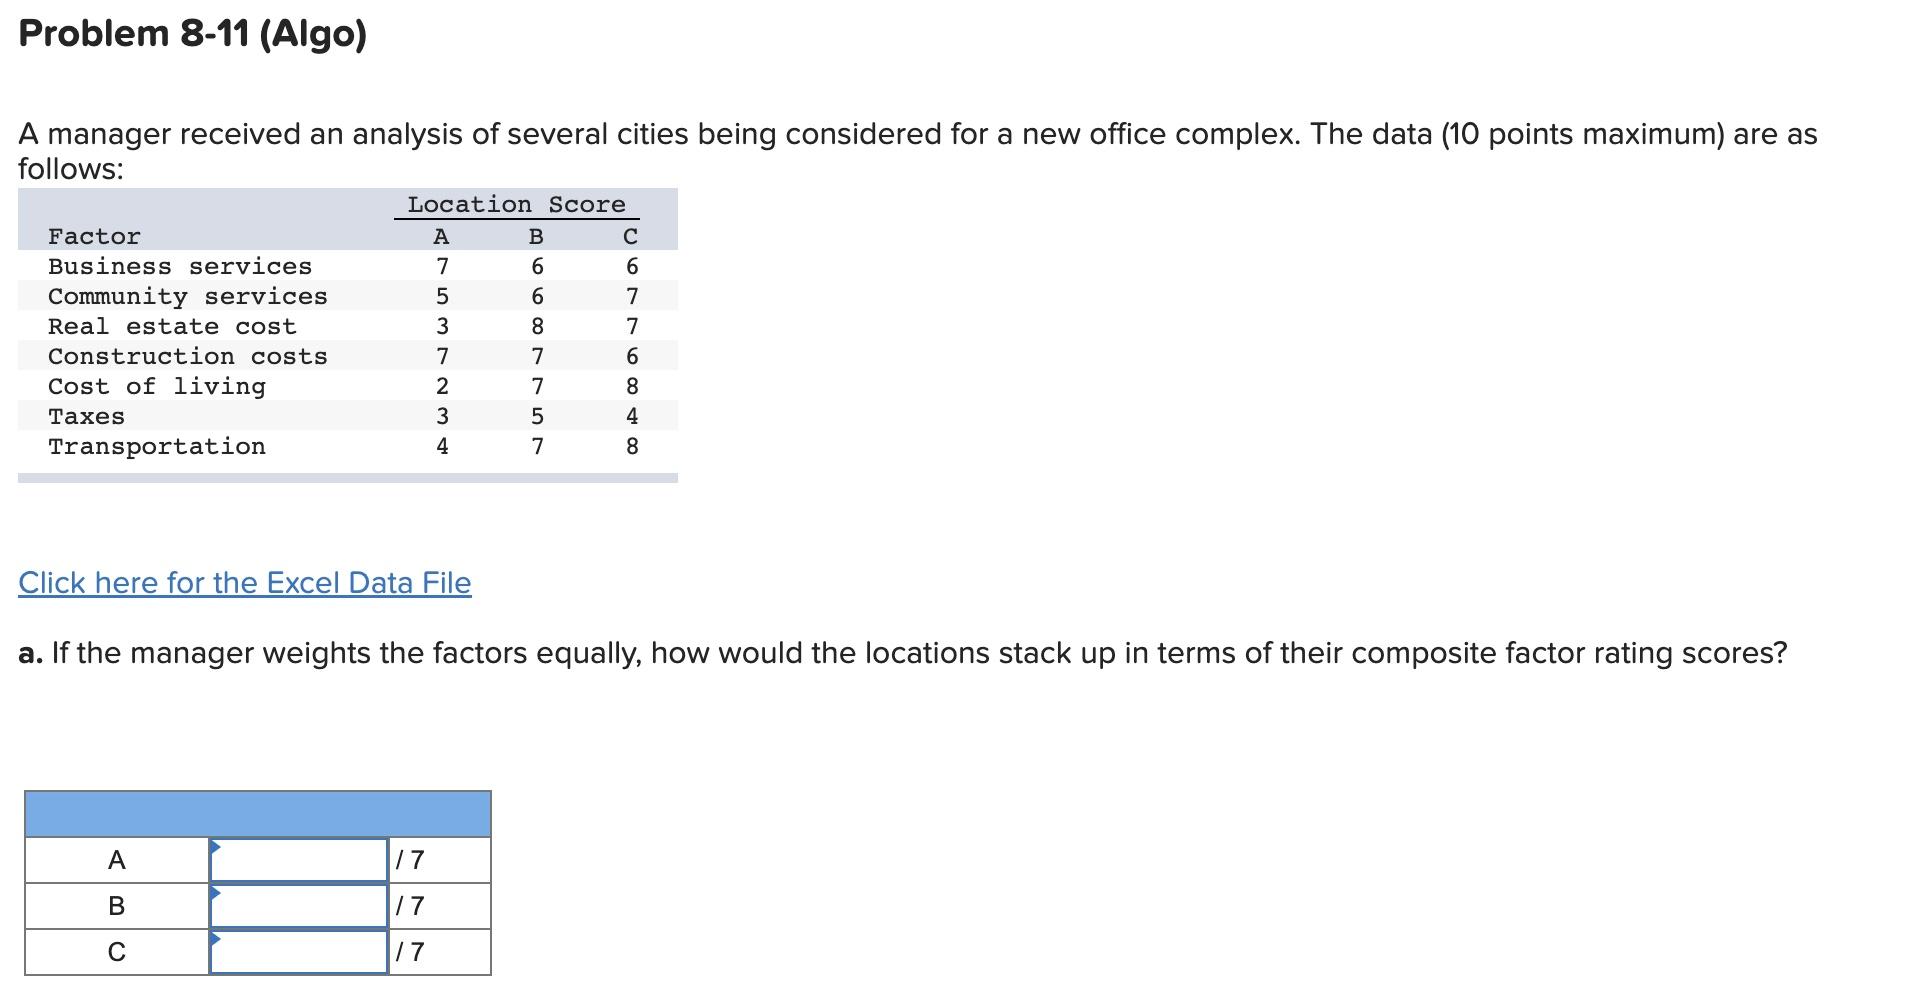The width and height of the screenshot is (1922, 990).
Task: Click the blue flag icon beside row A
Action: [x=215, y=848]
